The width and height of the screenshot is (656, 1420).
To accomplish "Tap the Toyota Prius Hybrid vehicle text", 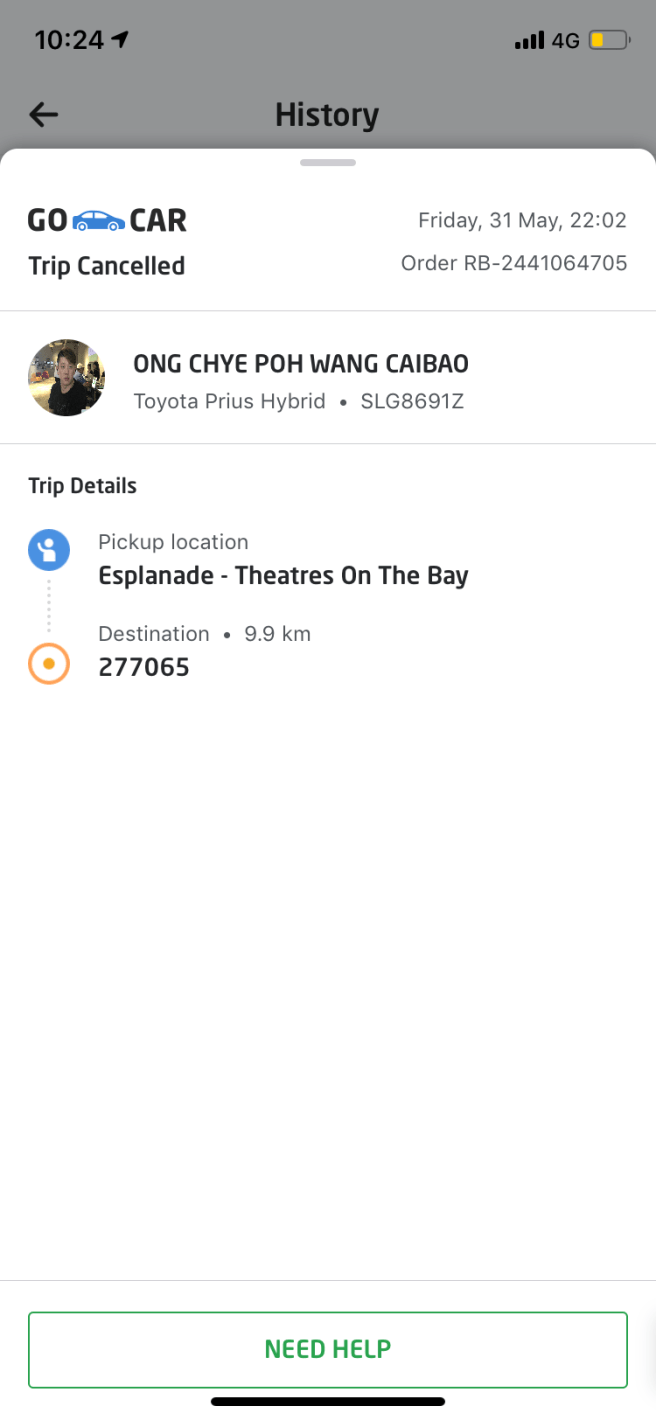I will click(x=229, y=402).
